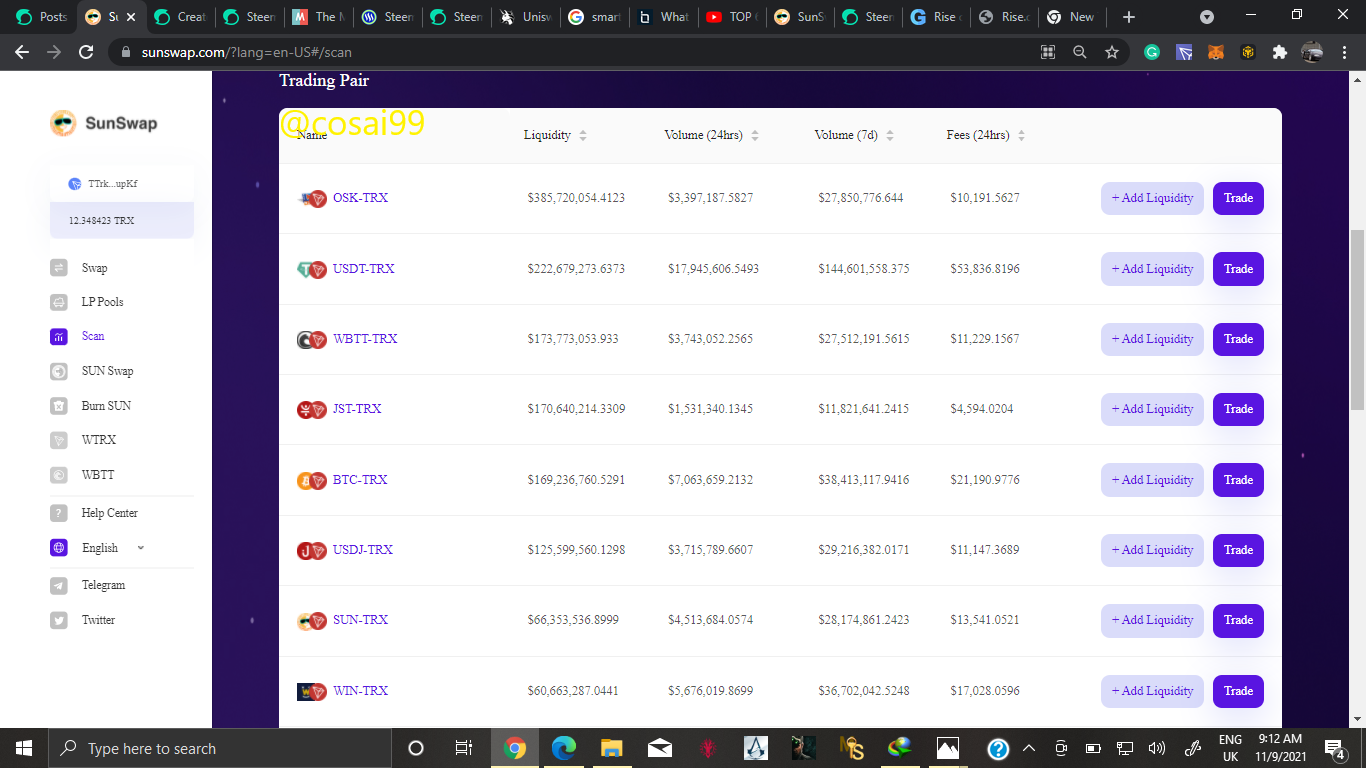Expand the English language dropdown
Viewport: 1366px width, 768px height.
[x=140, y=548]
